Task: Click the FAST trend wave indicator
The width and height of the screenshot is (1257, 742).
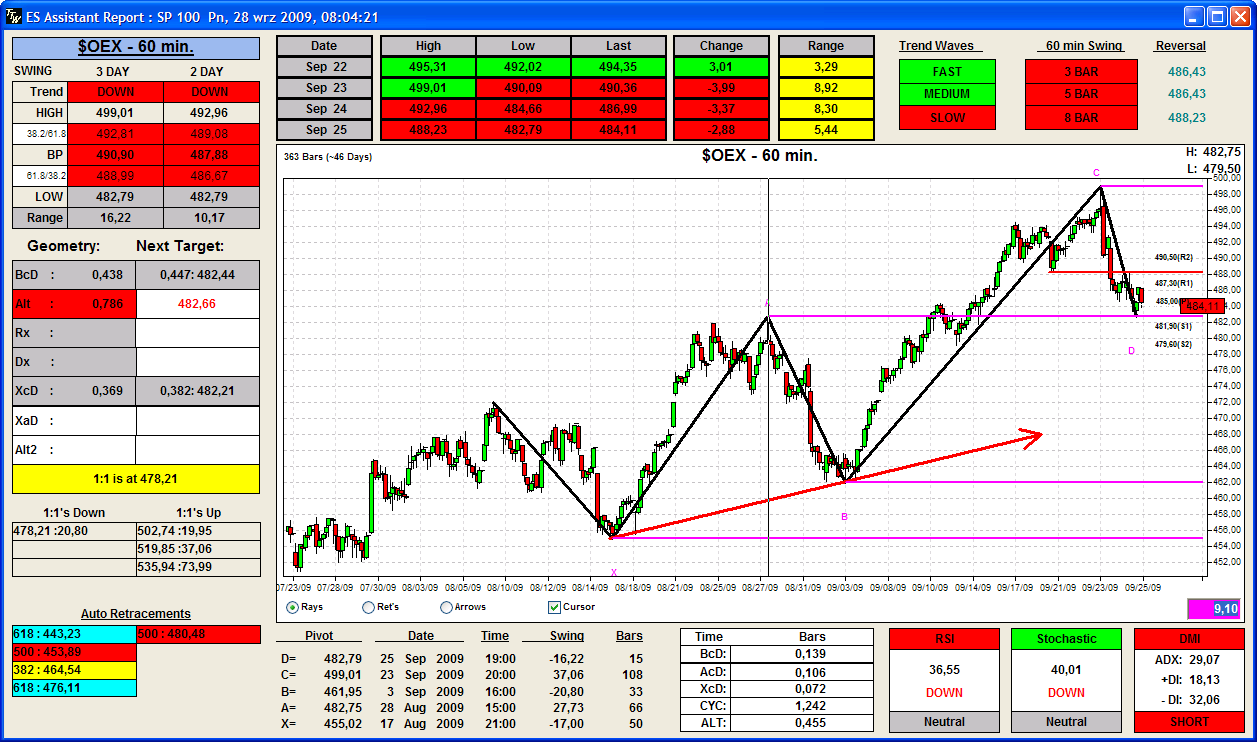Action: (x=947, y=72)
